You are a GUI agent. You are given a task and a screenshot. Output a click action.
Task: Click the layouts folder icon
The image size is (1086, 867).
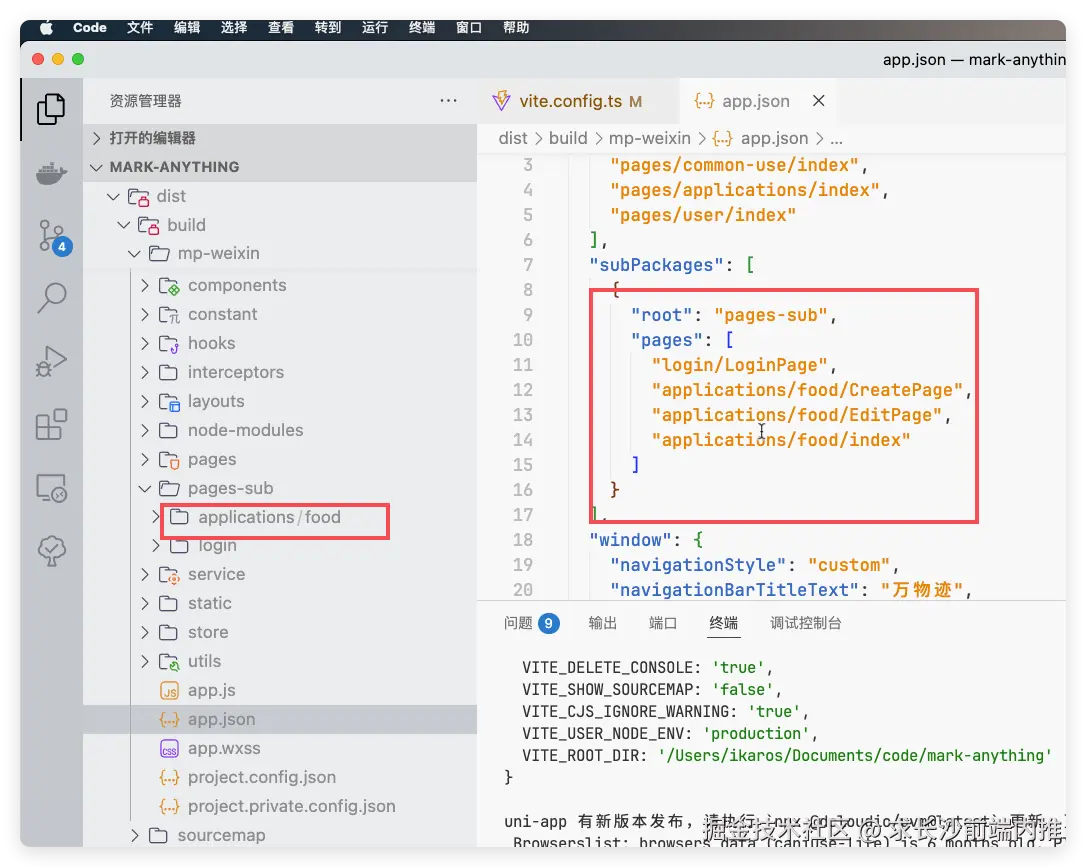tap(169, 402)
